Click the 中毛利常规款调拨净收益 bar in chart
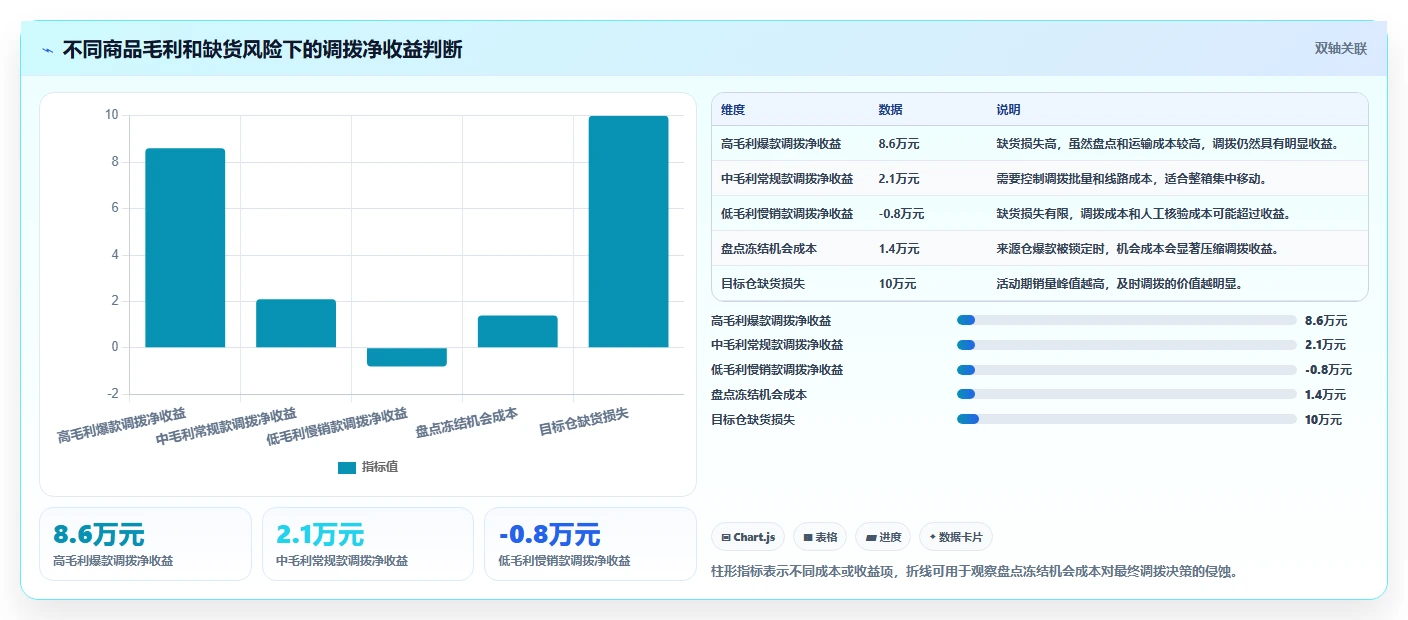1408x620 pixels. [296, 323]
